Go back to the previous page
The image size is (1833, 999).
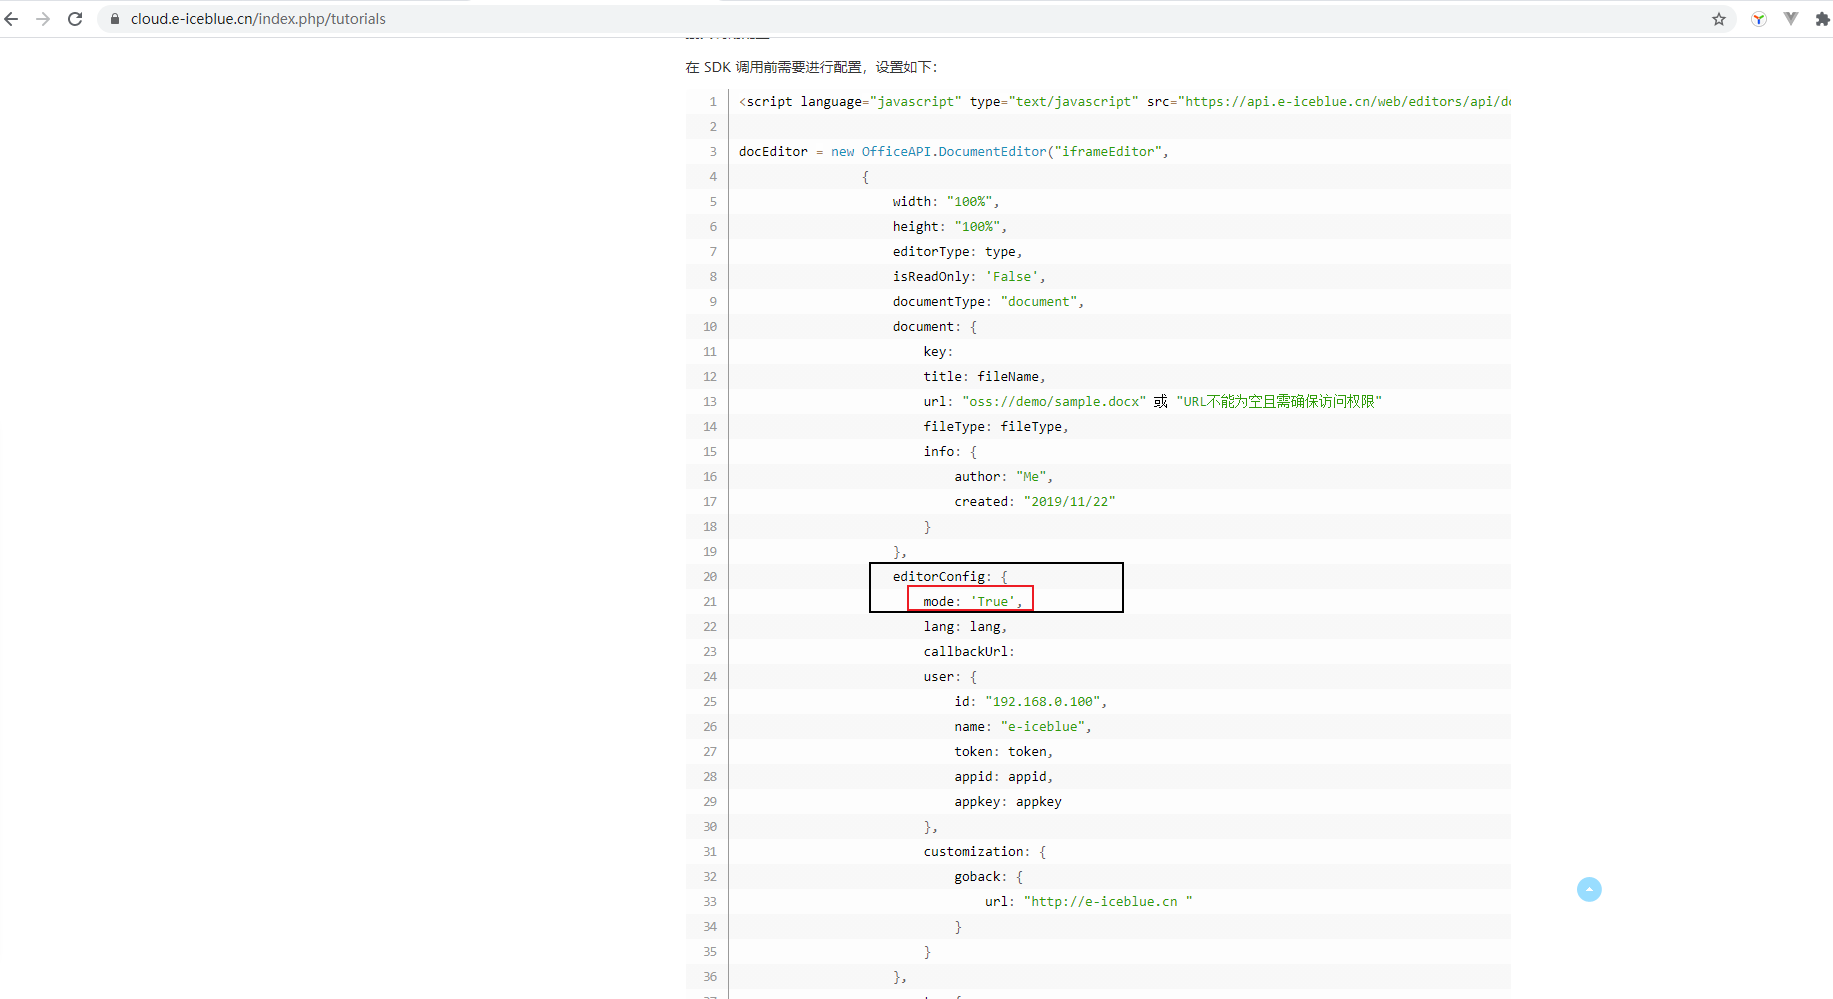(x=12, y=19)
